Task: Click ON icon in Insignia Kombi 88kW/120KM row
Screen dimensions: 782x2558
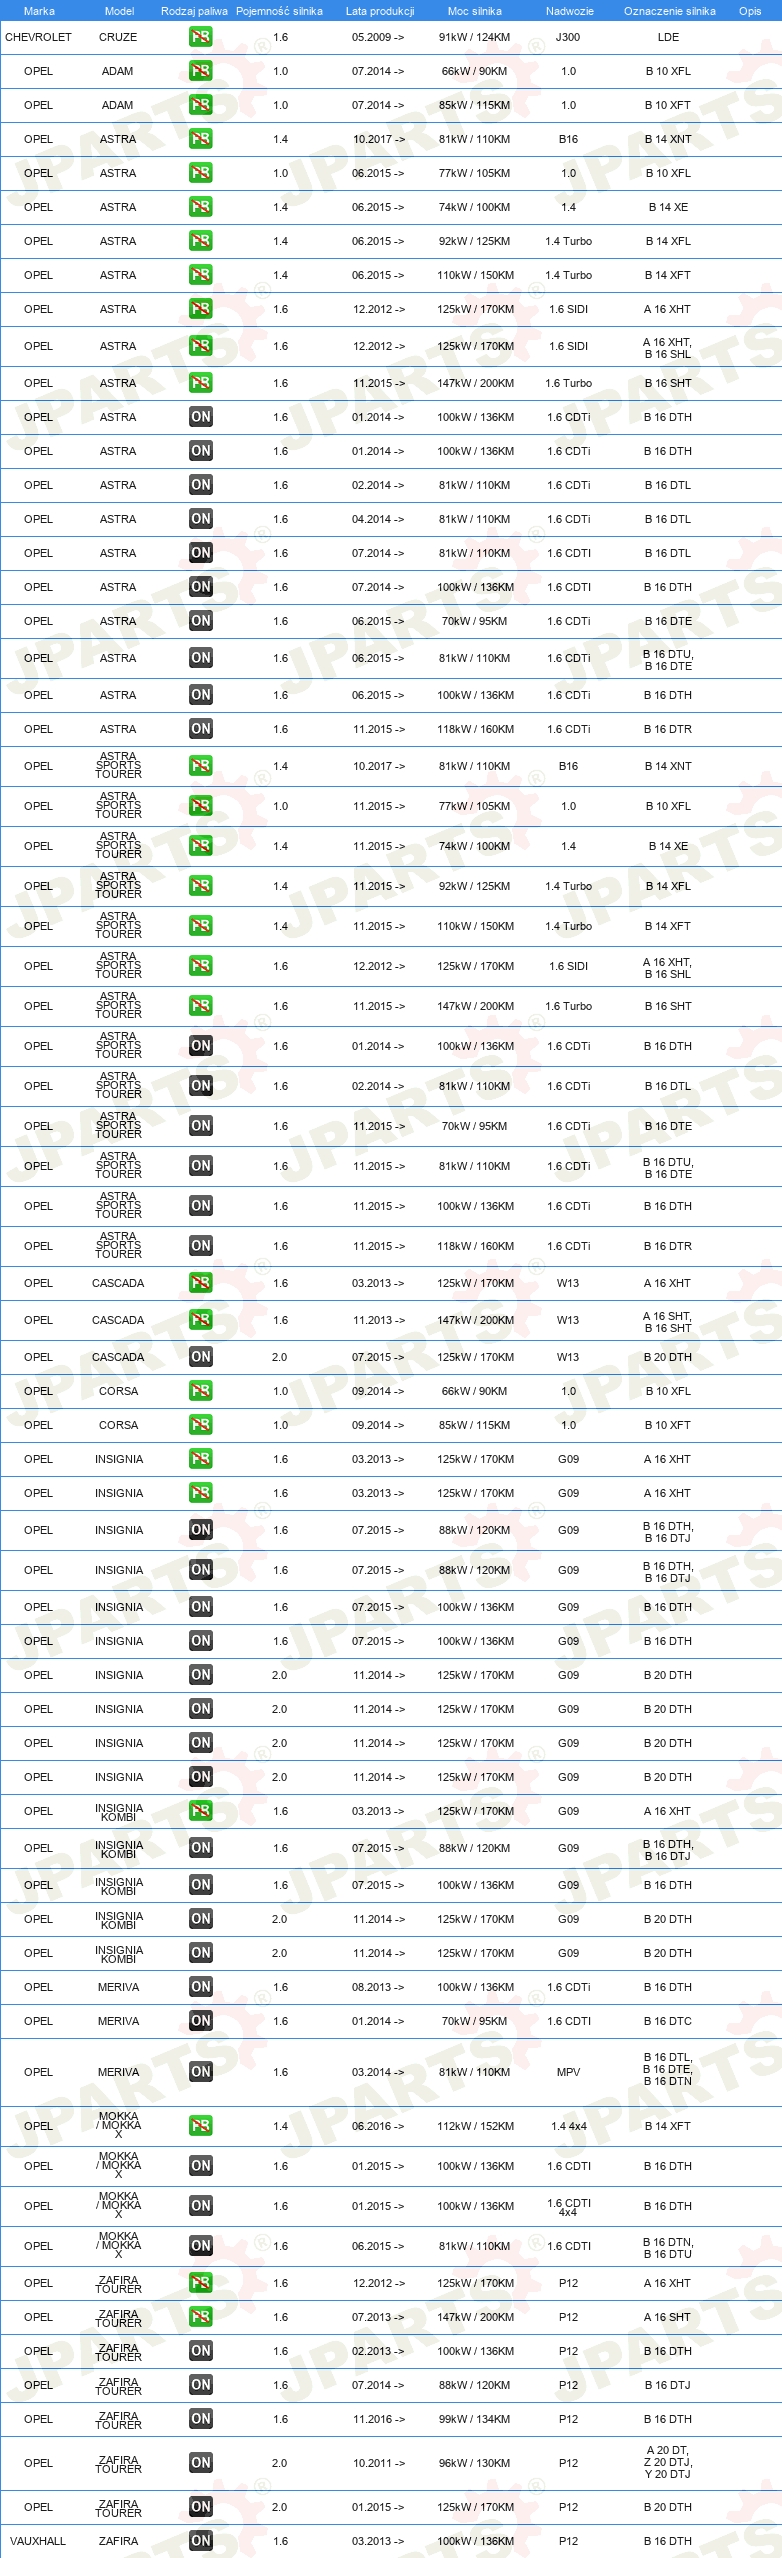Action: pos(200,1848)
